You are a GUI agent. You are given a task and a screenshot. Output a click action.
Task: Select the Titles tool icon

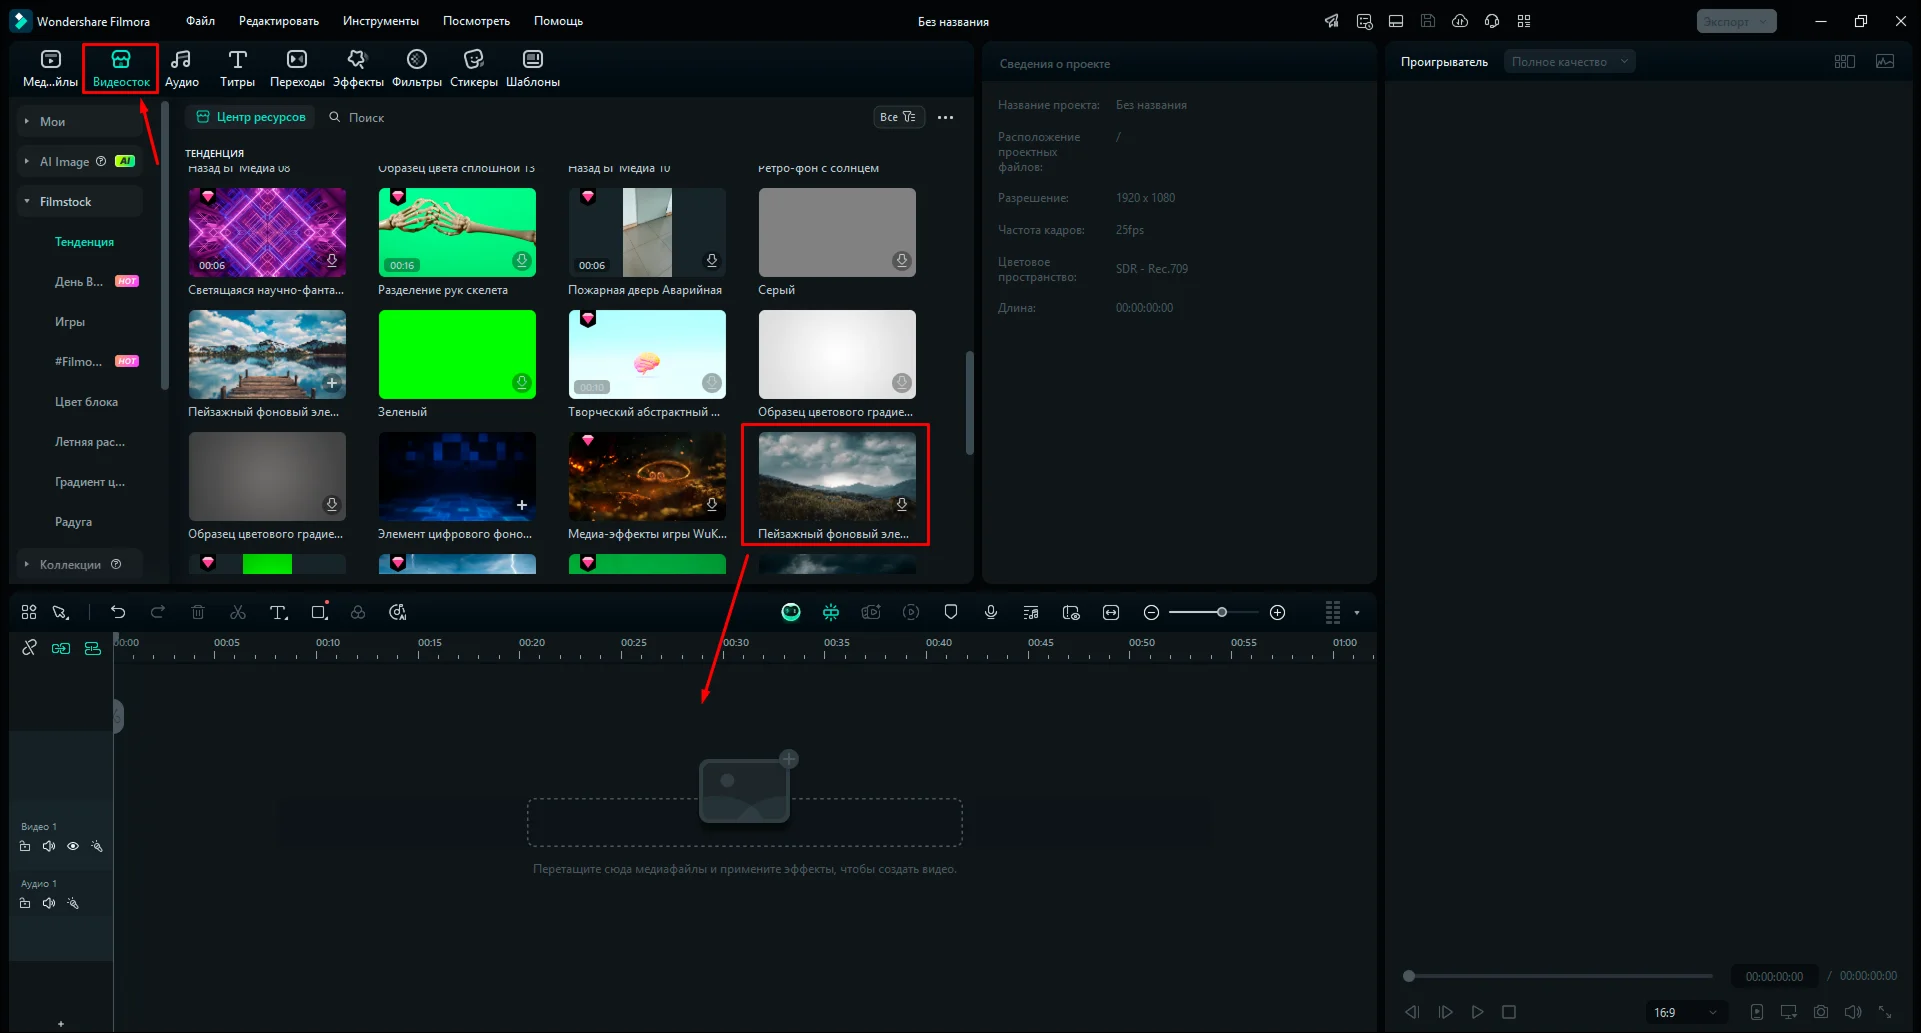[x=237, y=60]
